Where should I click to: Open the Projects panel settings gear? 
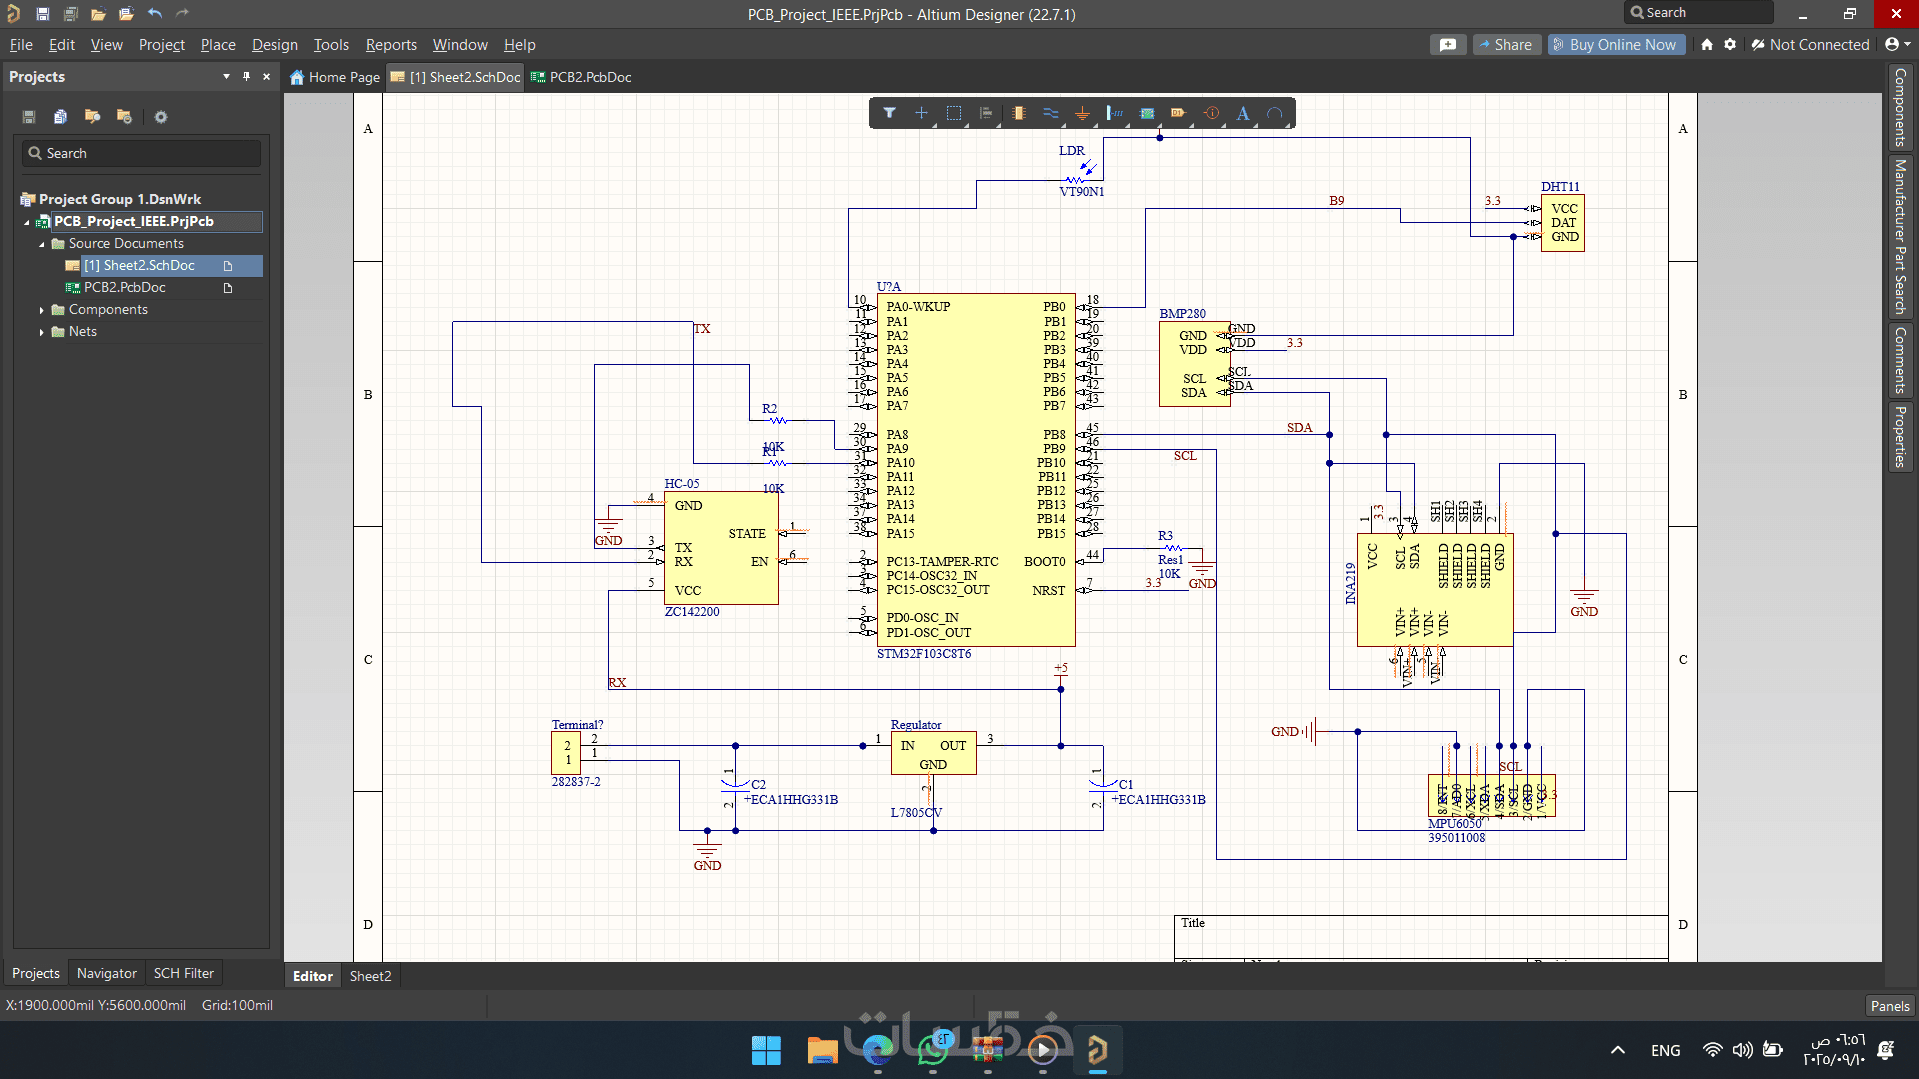160,117
